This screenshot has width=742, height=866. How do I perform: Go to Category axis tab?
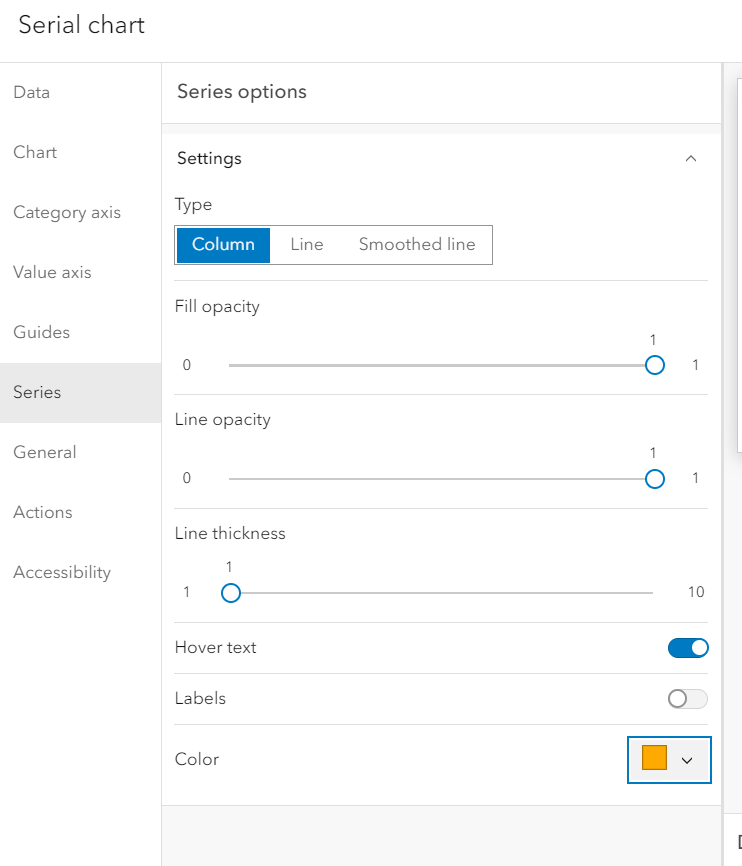(67, 213)
